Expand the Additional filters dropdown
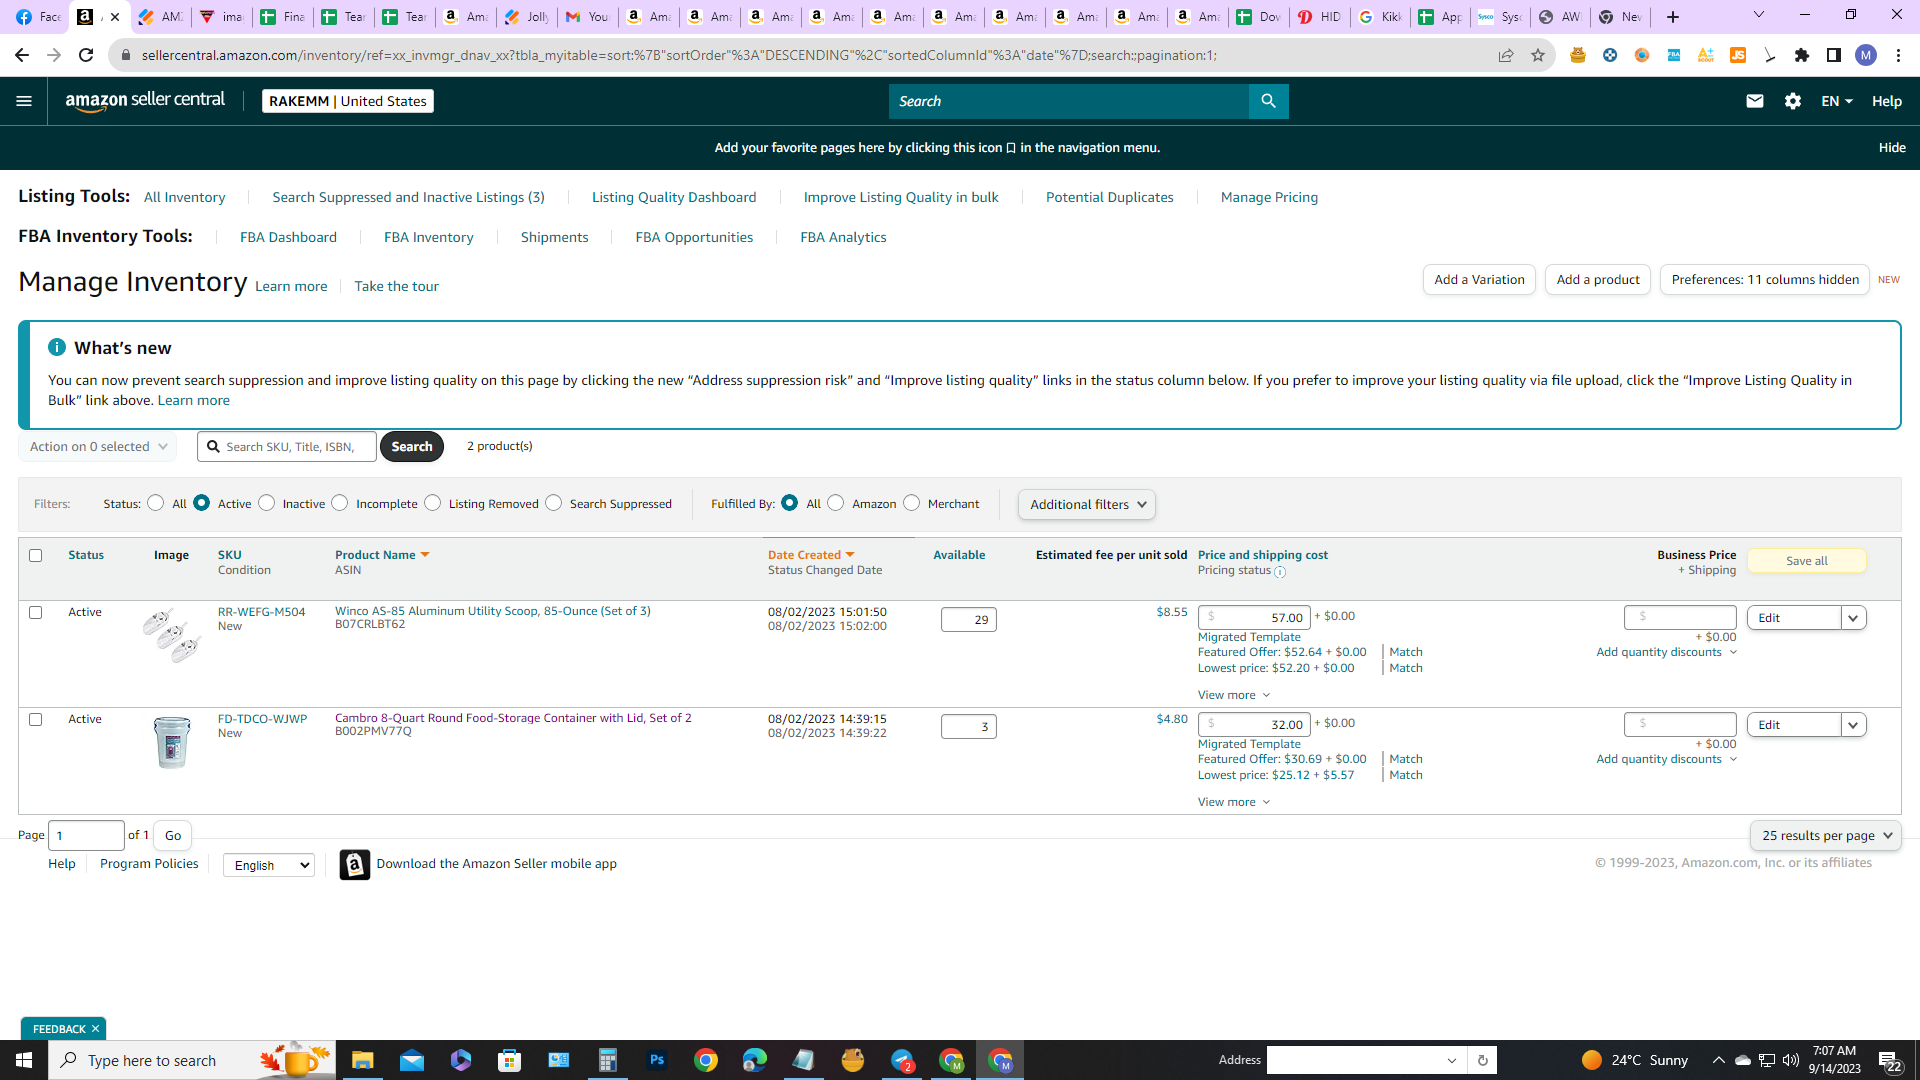This screenshot has height=1080, width=1920. (x=1087, y=504)
